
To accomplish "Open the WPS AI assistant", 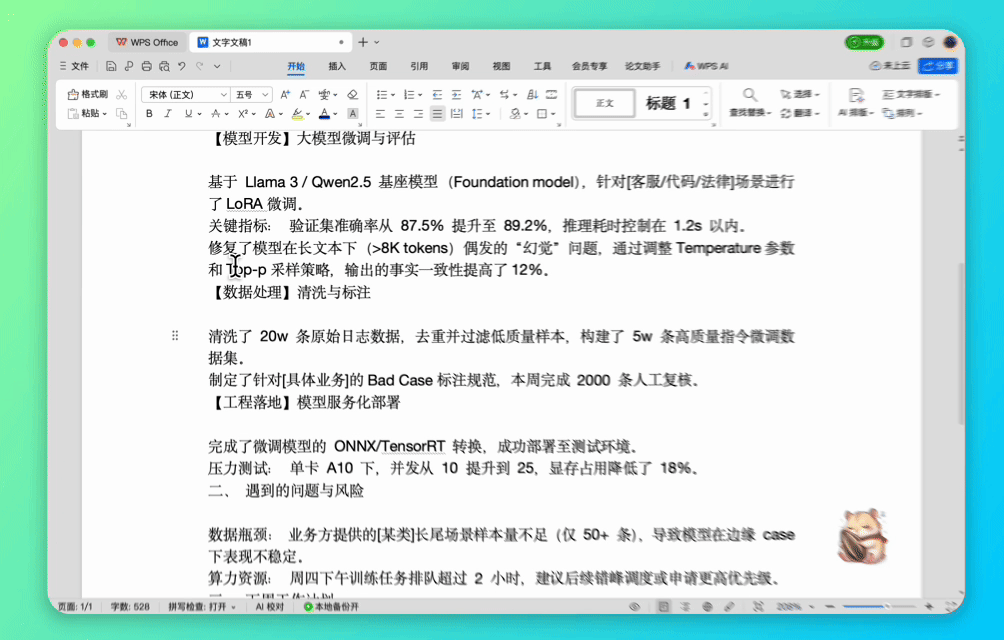I will pos(706,66).
